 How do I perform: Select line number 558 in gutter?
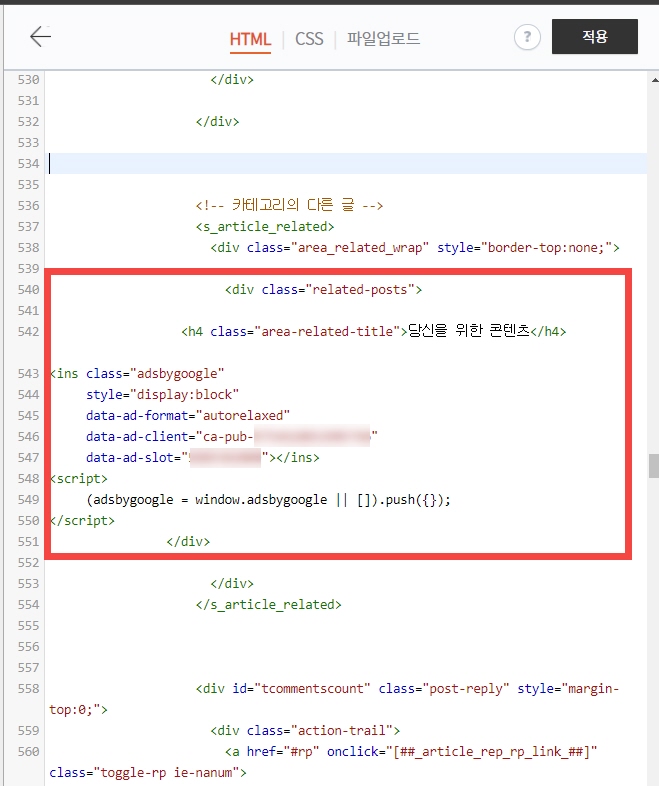point(28,689)
